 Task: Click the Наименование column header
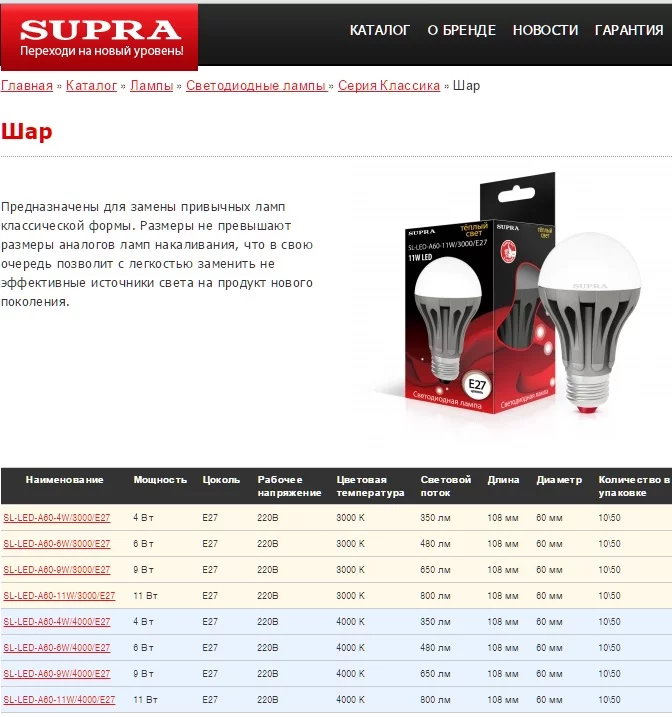[x=64, y=480]
